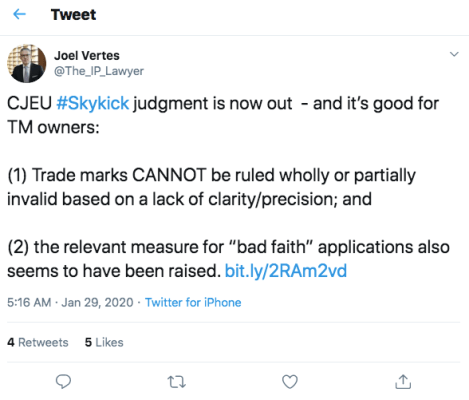Click the Jan 29, 2020 date

[97, 302]
